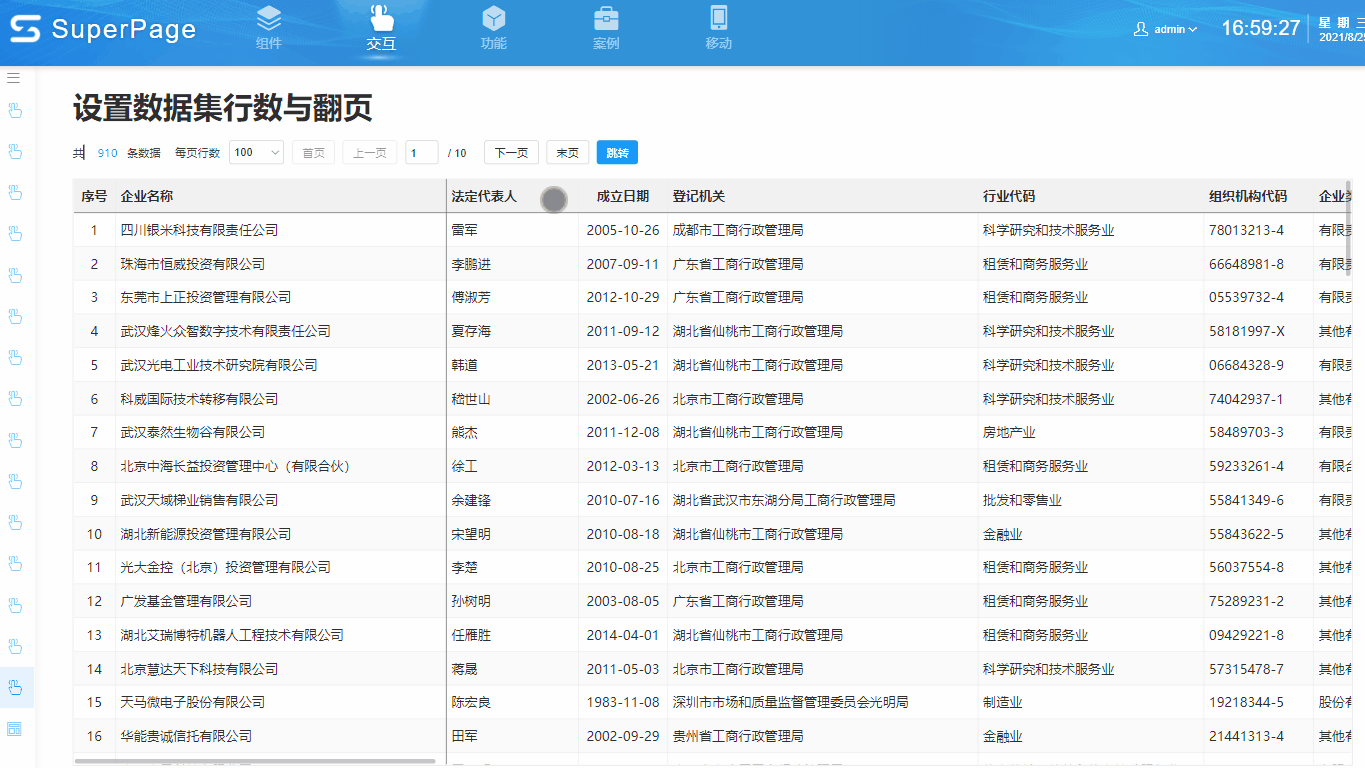The image size is (1365, 768).
Task: Toggle the hamburger sidebar menu icon
Action: pyautogui.click(x=14, y=77)
